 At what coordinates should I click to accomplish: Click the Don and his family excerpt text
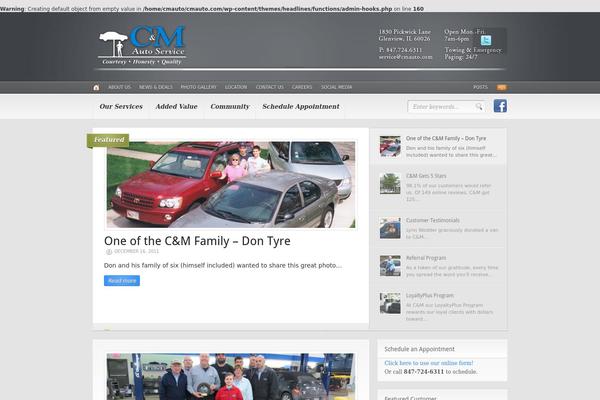[x=223, y=265]
